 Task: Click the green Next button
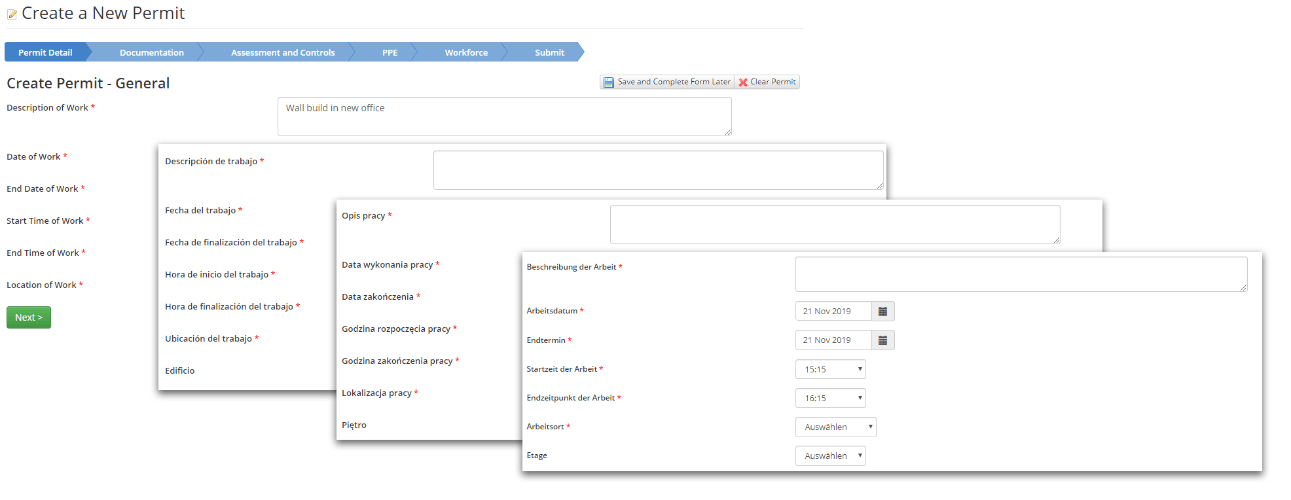click(28, 317)
